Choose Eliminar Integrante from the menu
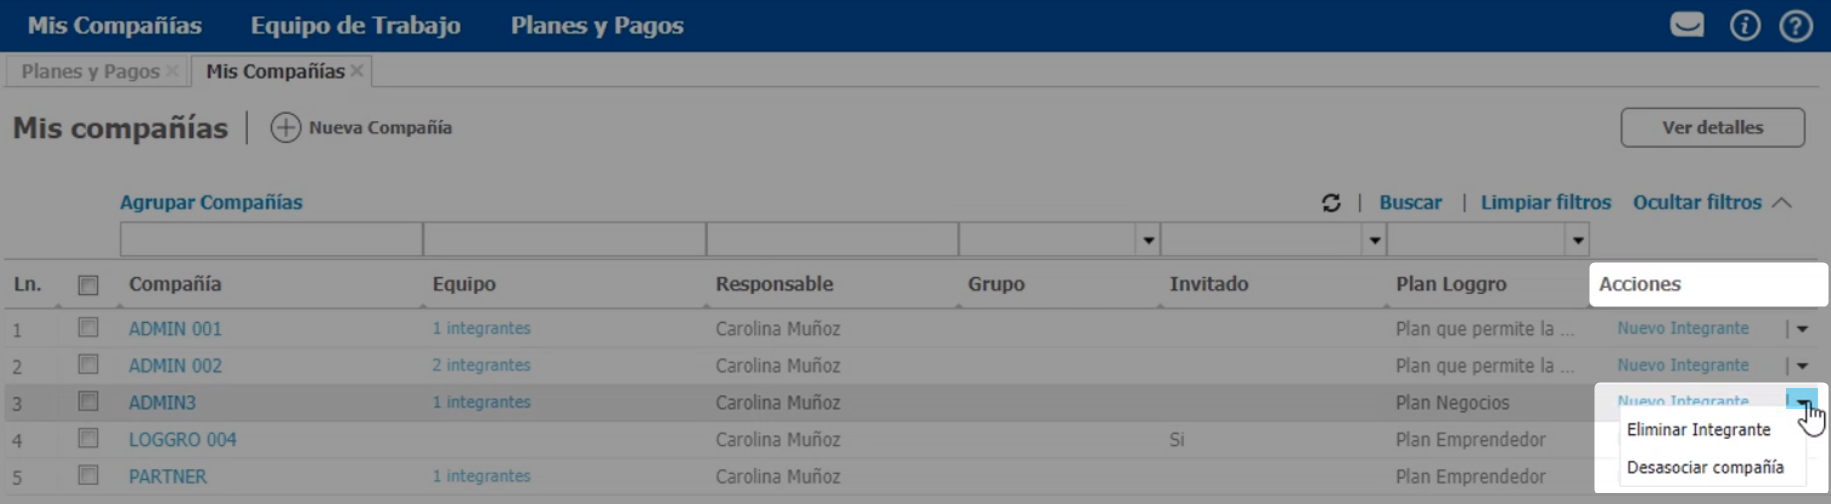Viewport: 1831px width, 504px height. pos(1698,430)
